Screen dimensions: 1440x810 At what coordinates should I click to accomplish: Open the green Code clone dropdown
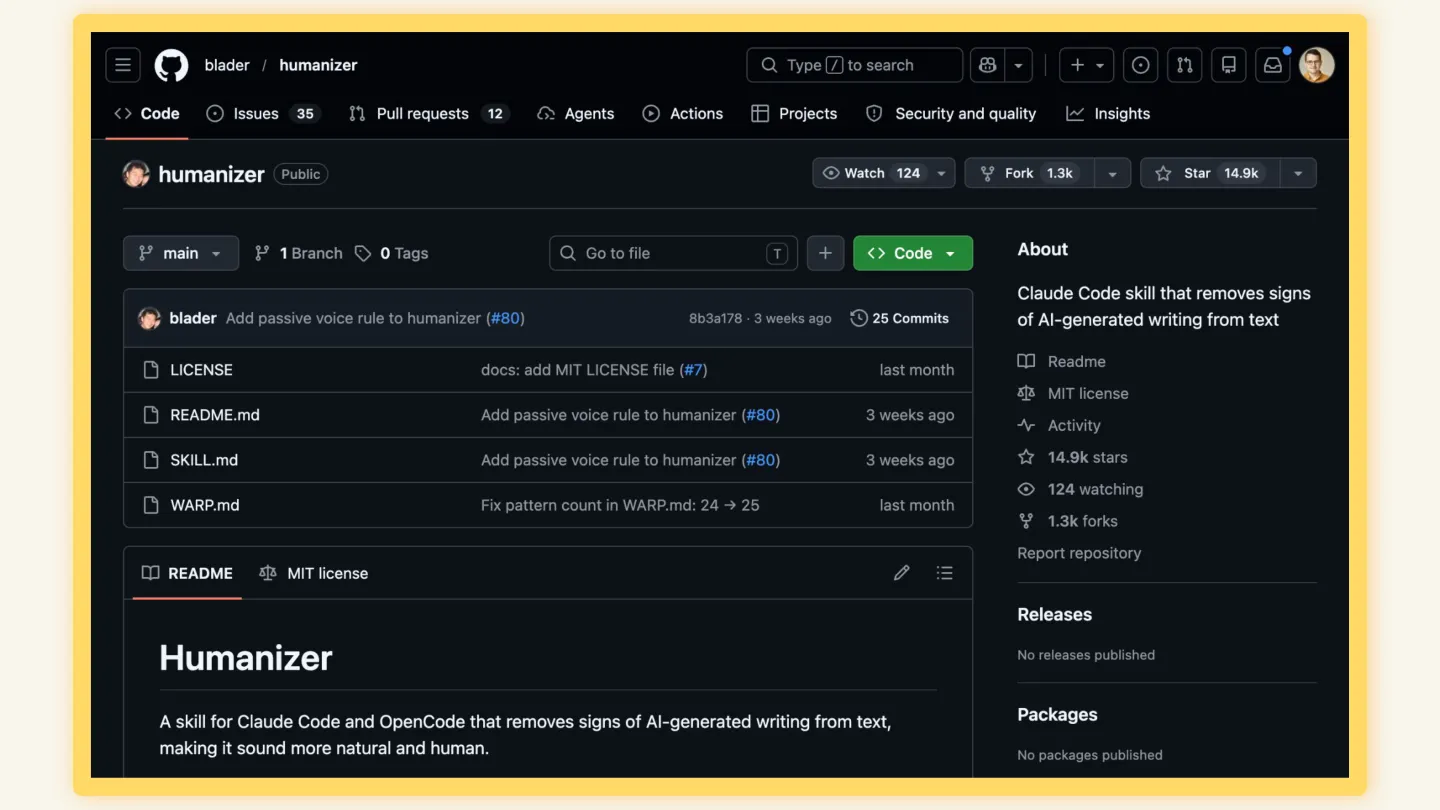(913, 253)
